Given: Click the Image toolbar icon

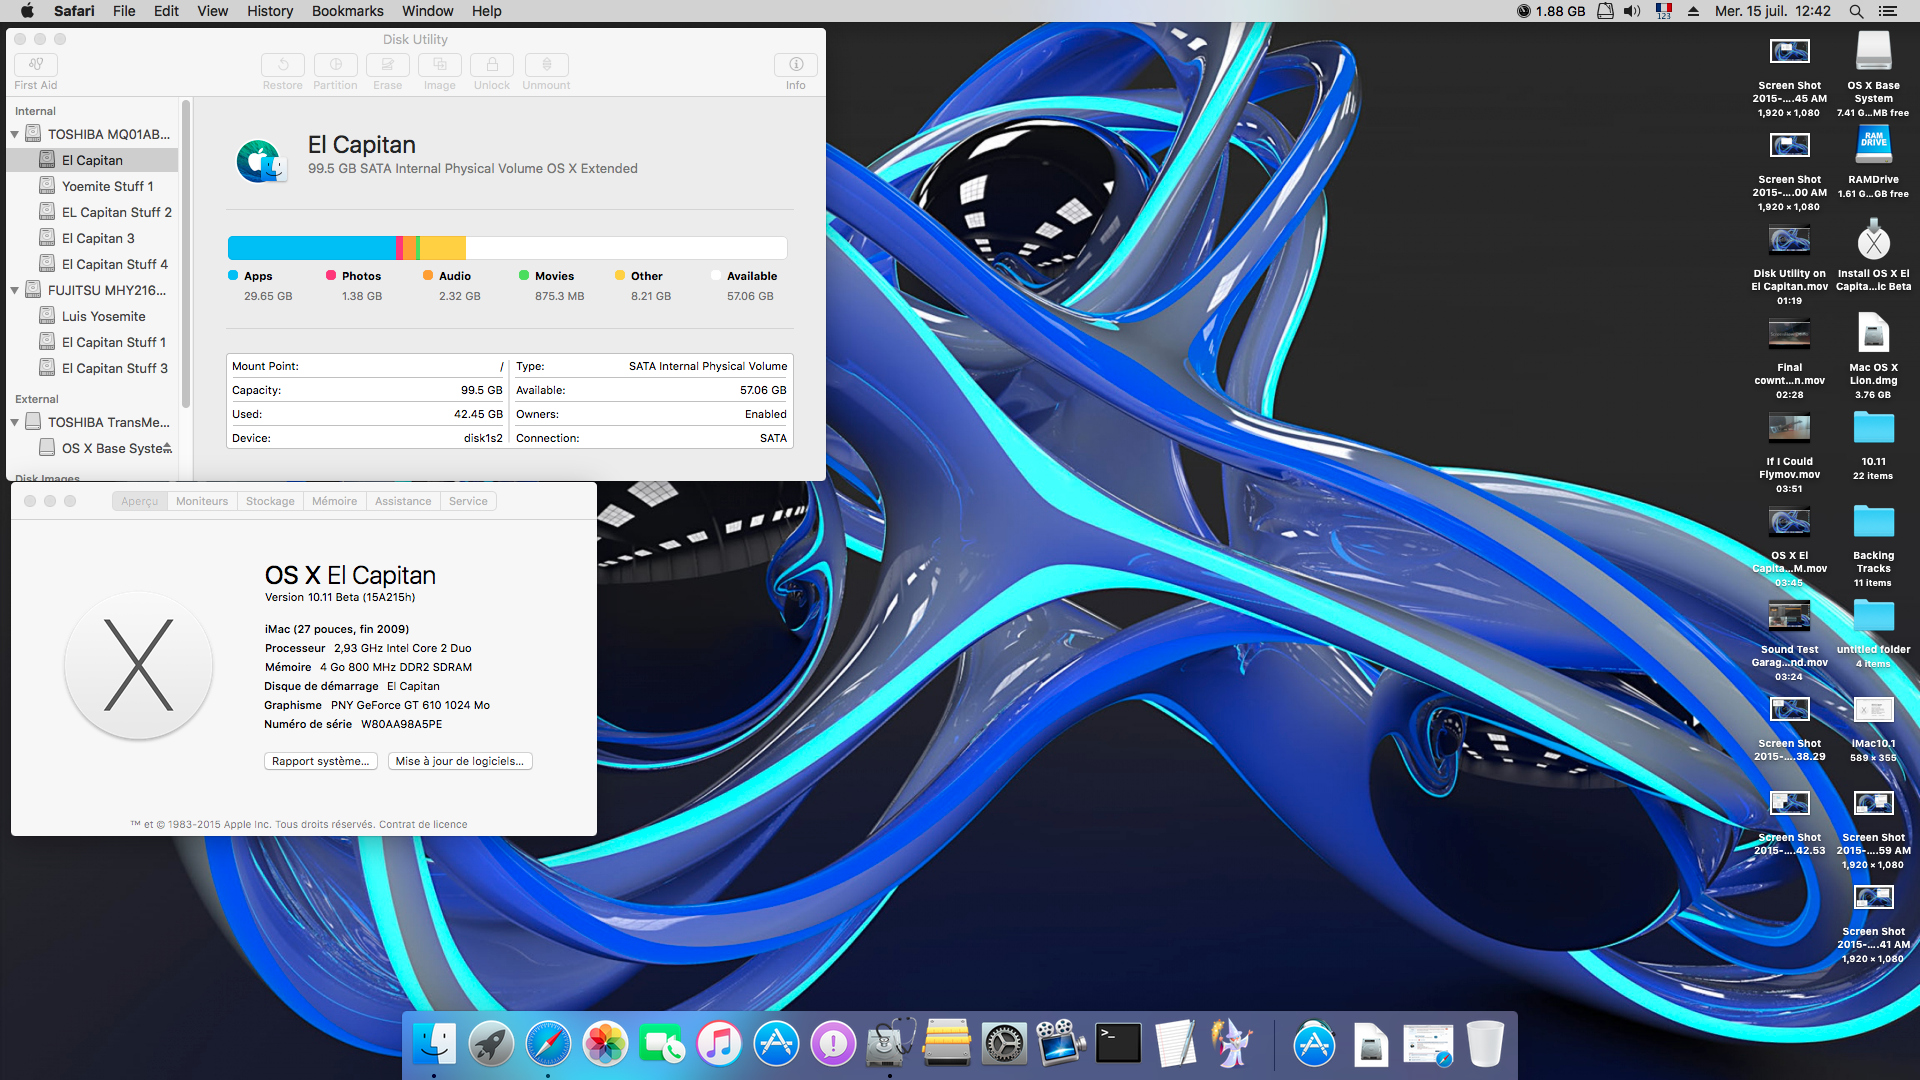Looking at the screenshot, I should [x=440, y=65].
